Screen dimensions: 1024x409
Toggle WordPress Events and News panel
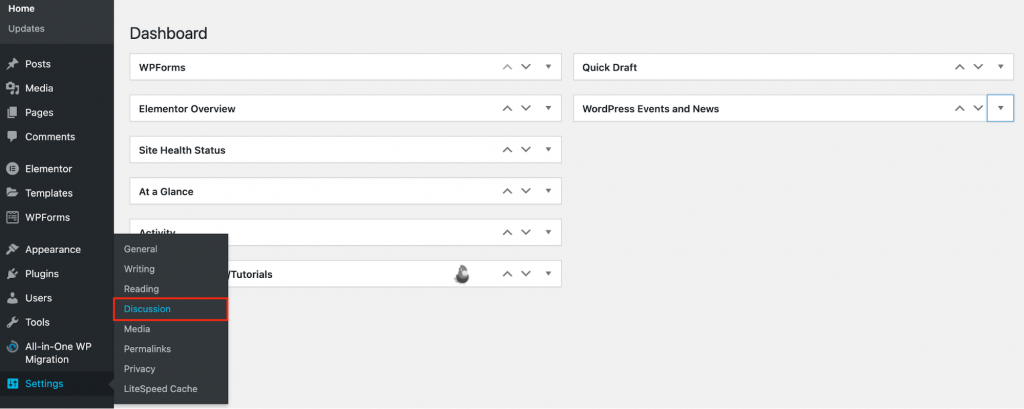[1001, 109]
